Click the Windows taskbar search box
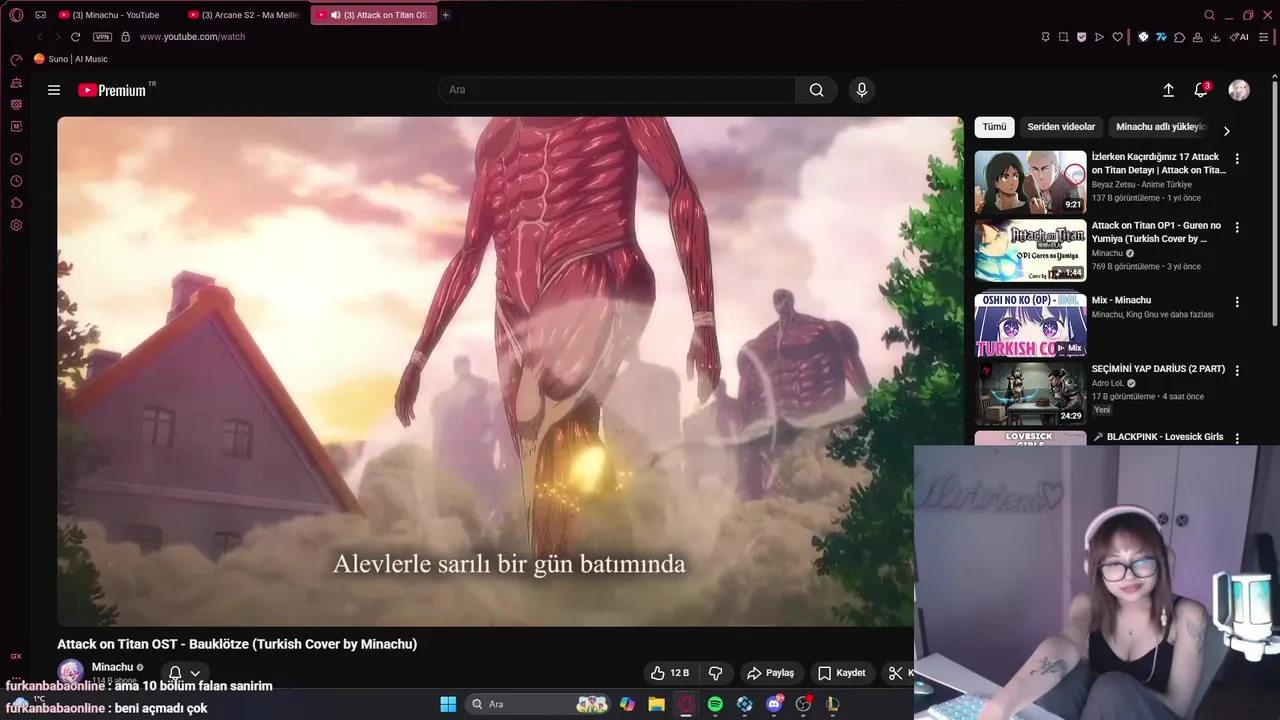This screenshot has height=720, width=1280. coord(539,704)
